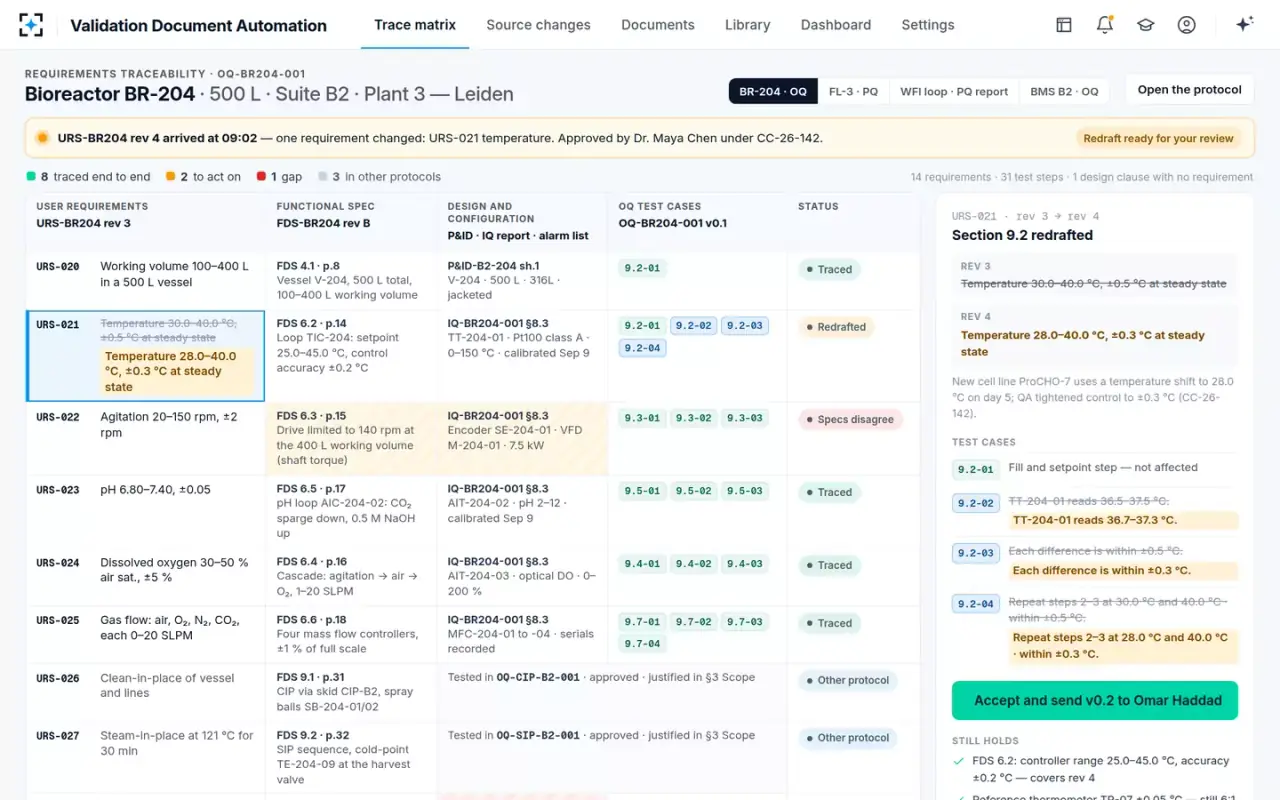The image size is (1280, 800).
Task: Click the URS-022 requirement ID
Action: pyautogui.click(x=58, y=417)
